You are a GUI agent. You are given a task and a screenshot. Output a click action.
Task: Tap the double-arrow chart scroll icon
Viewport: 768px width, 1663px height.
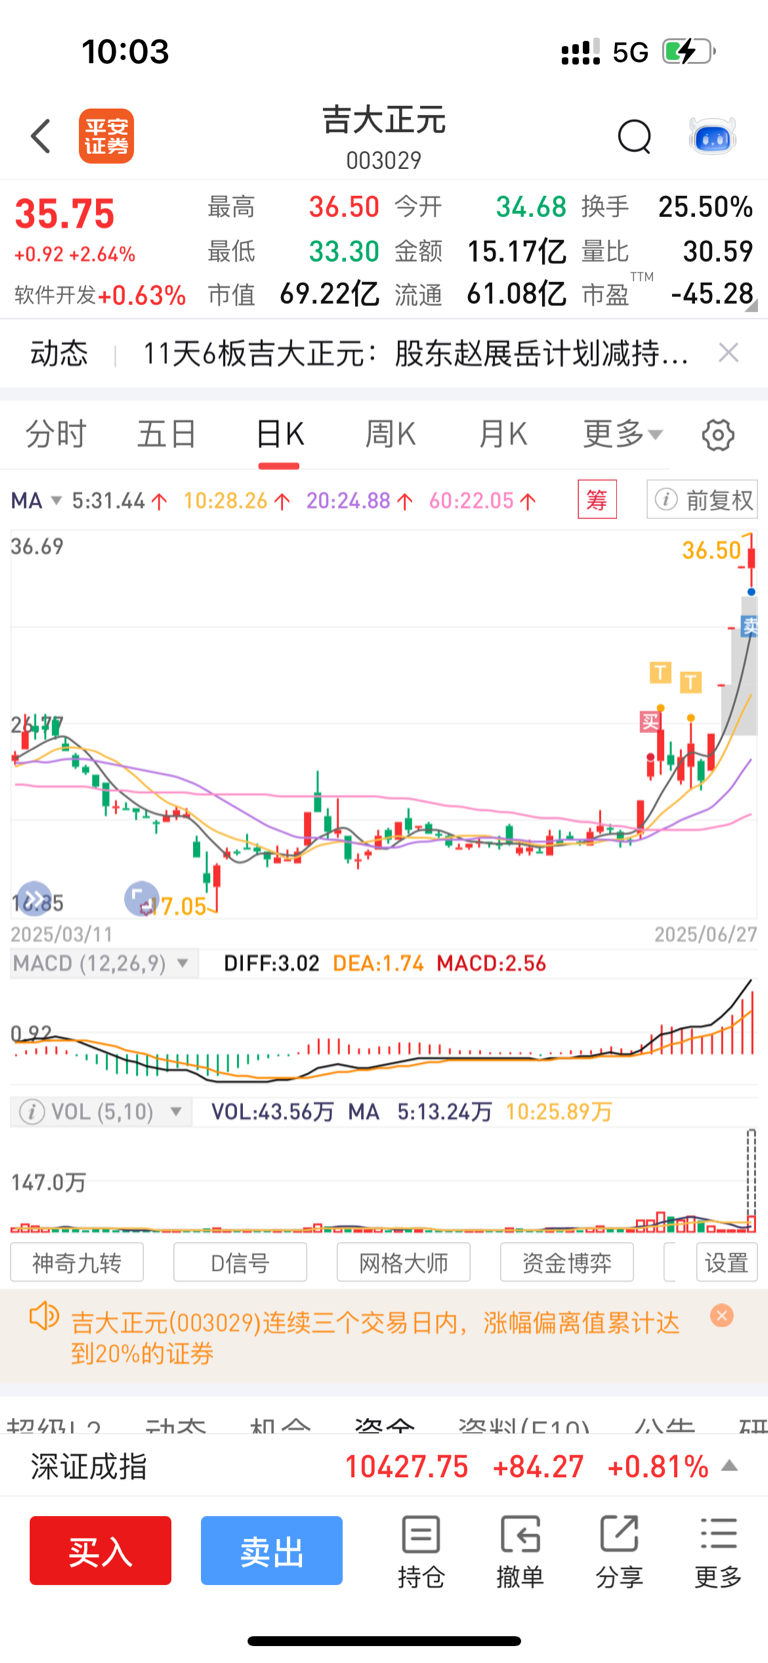35,899
